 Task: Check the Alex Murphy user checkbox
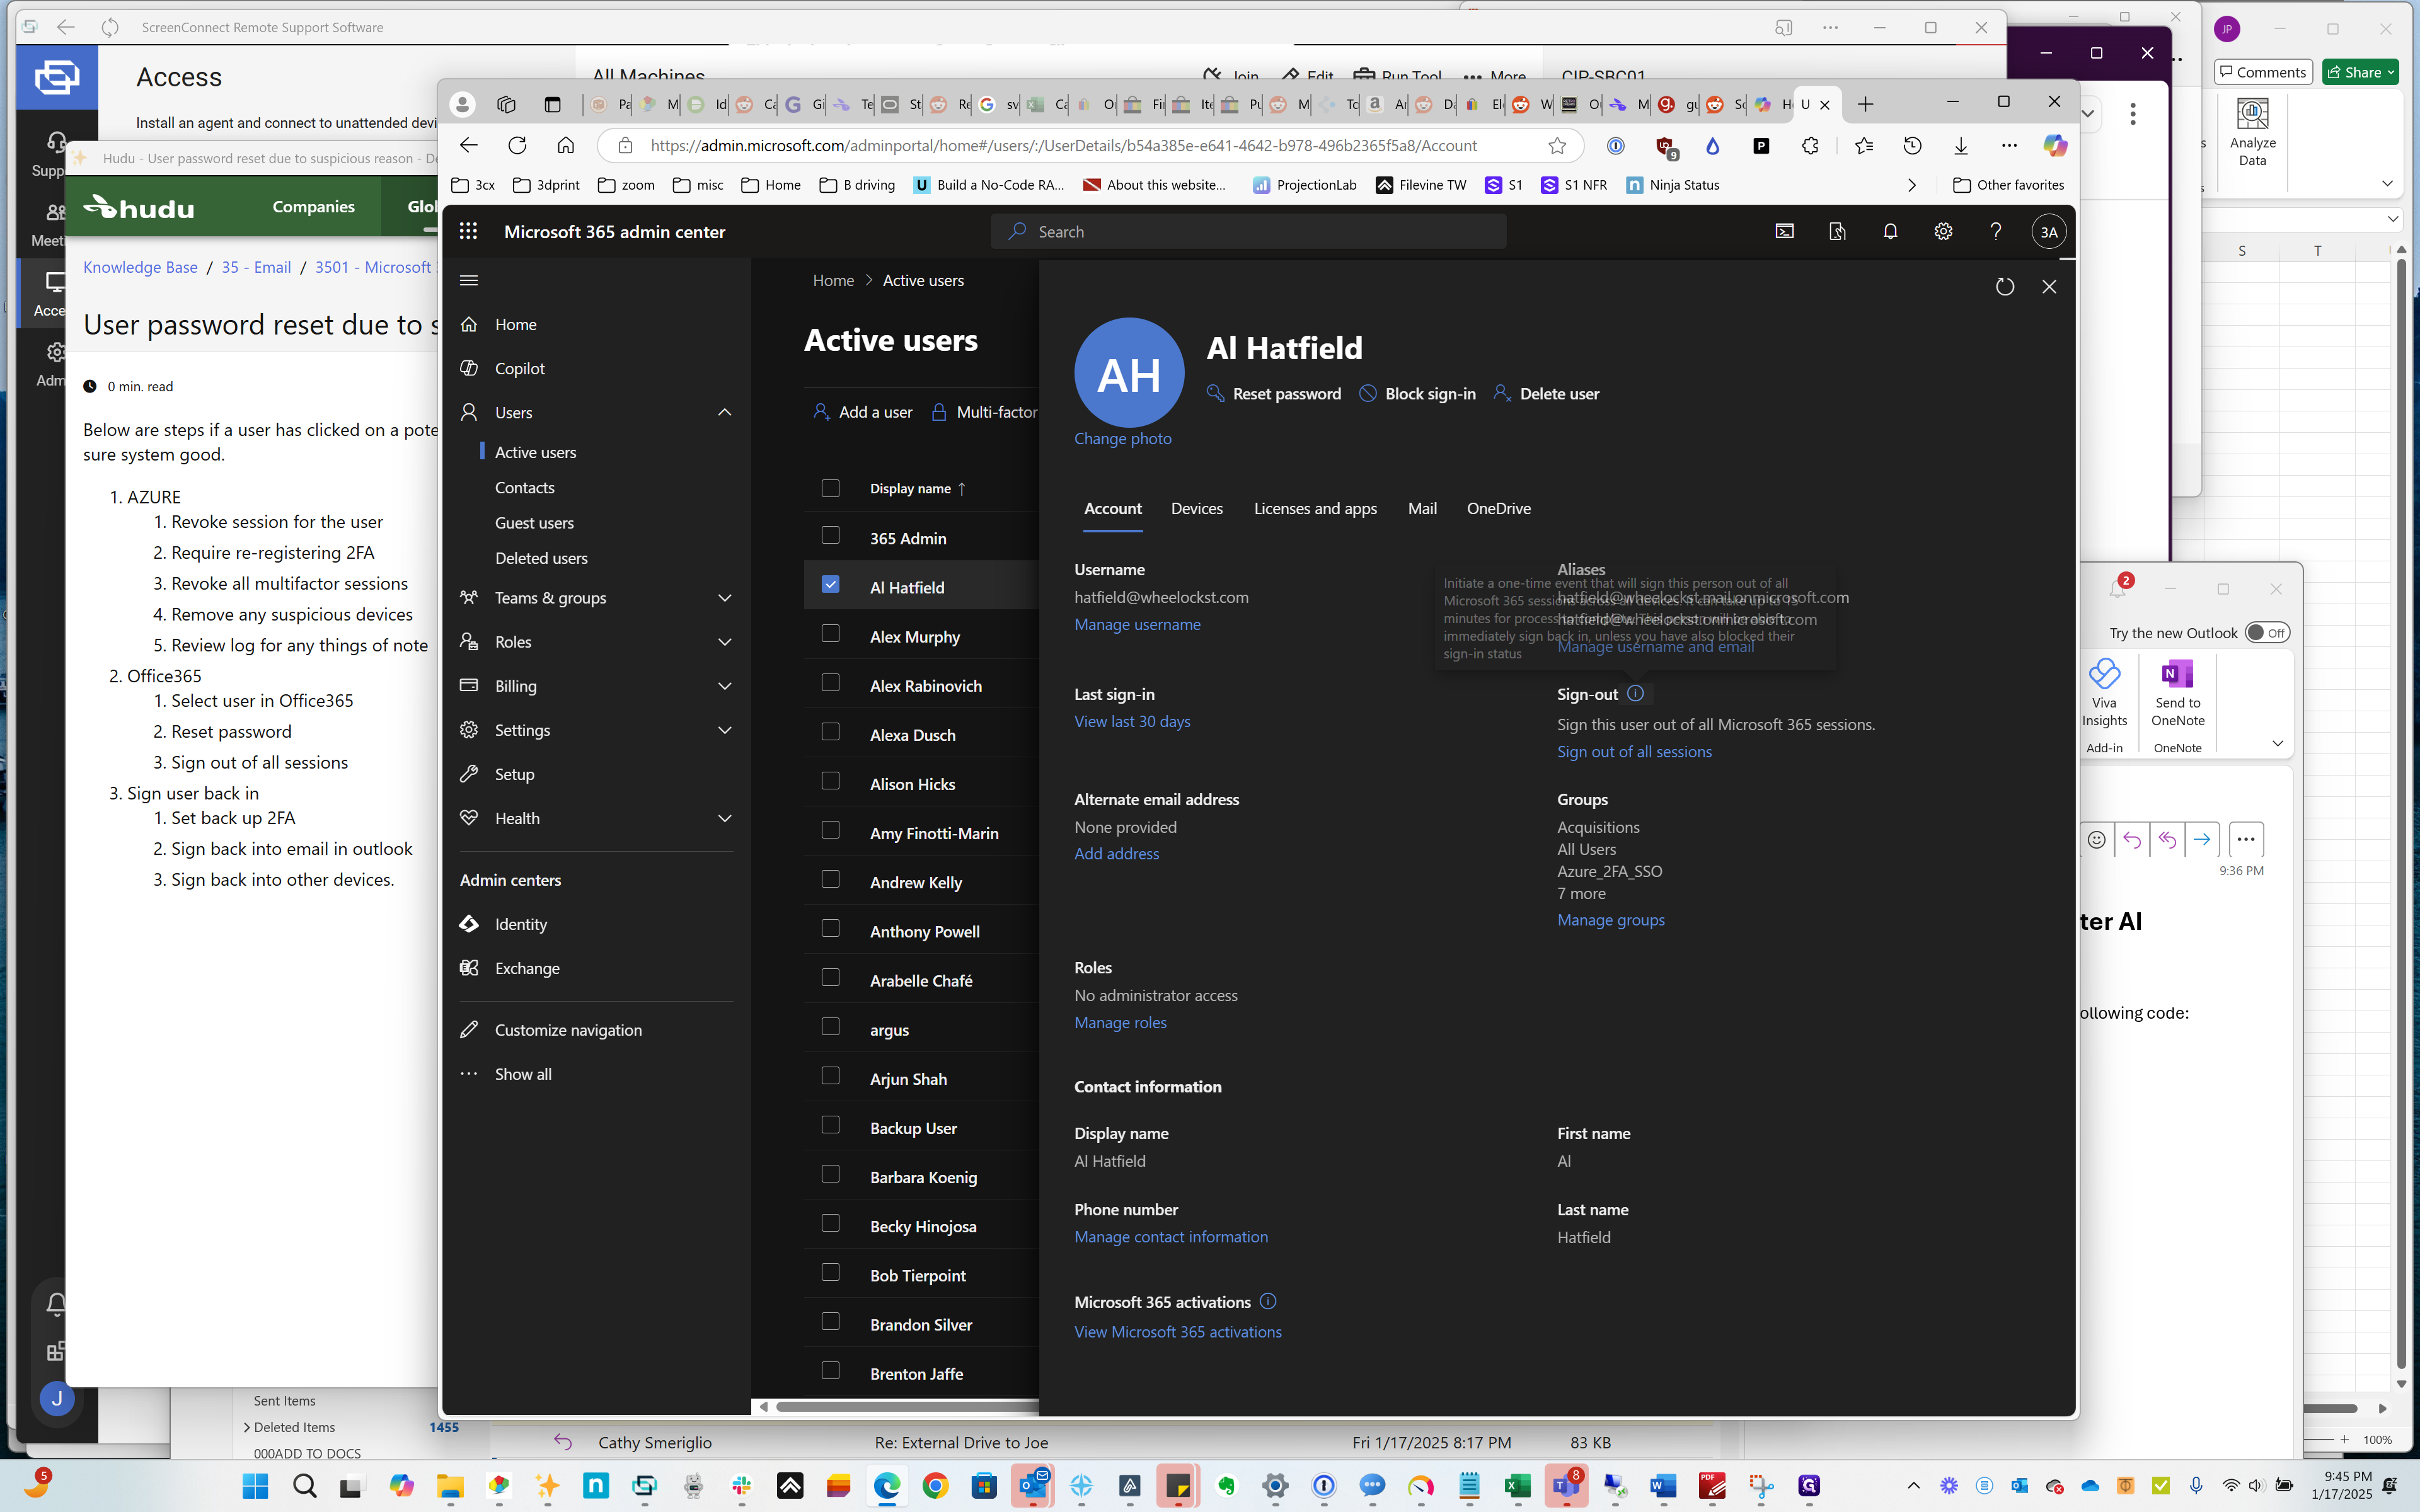(830, 633)
